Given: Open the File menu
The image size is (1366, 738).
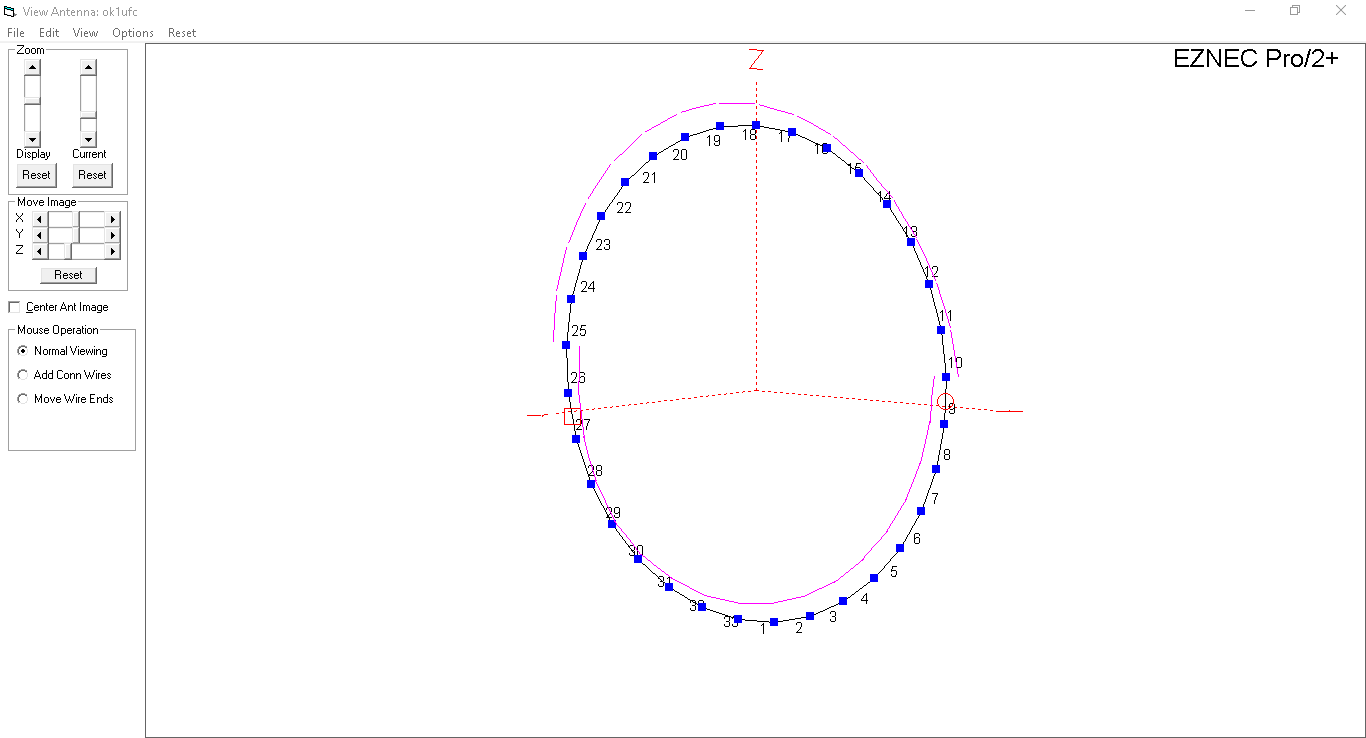Looking at the screenshot, I should click(x=15, y=33).
